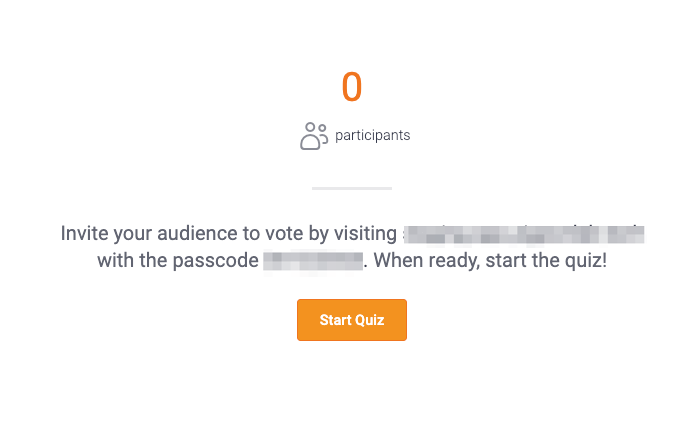699x433 pixels.
Task: Click the participants label text
Action: (372, 135)
